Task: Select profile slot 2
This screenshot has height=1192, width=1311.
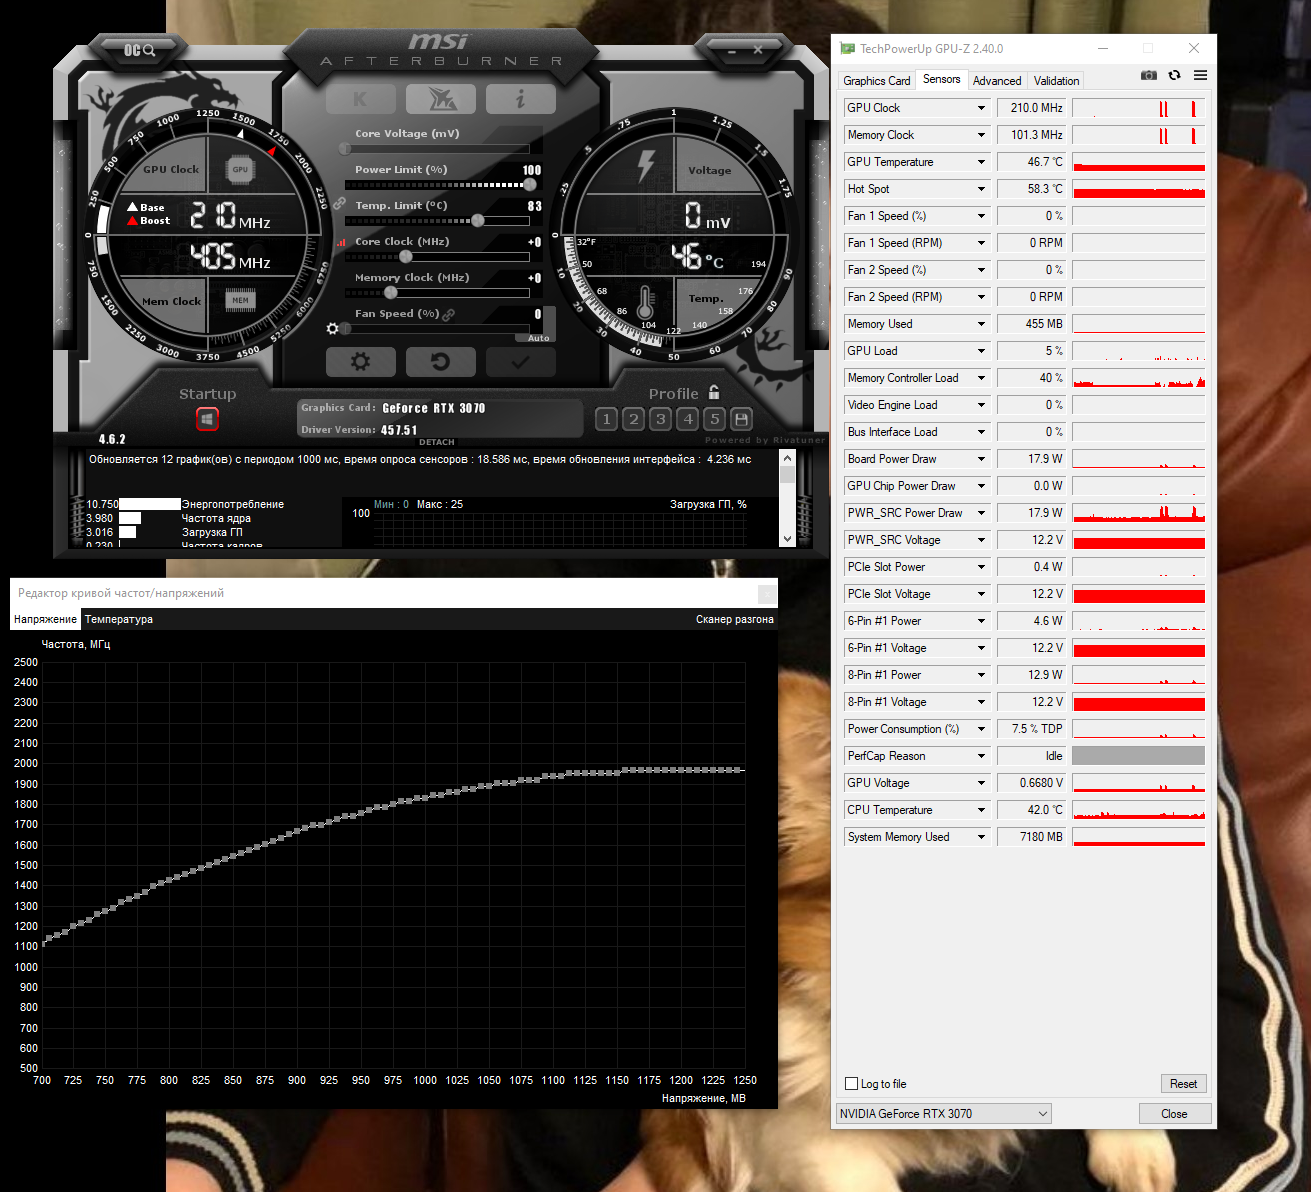Action: (x=633, y=419)
